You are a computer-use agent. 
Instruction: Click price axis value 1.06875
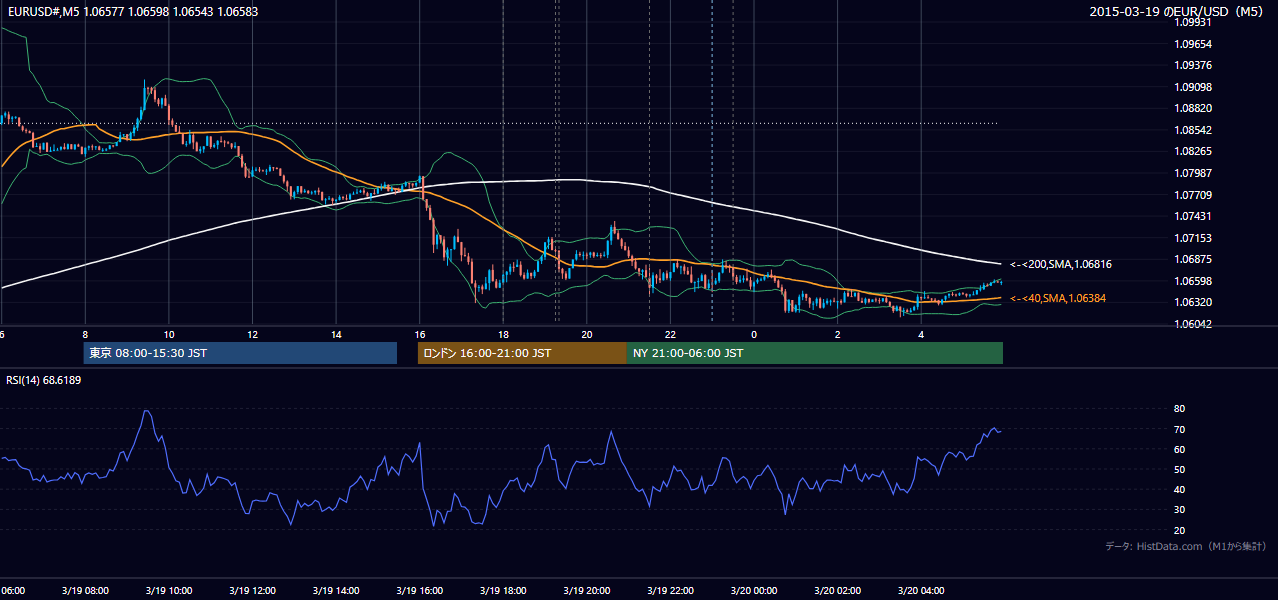pyautogui.click(x=1193, y=259)
